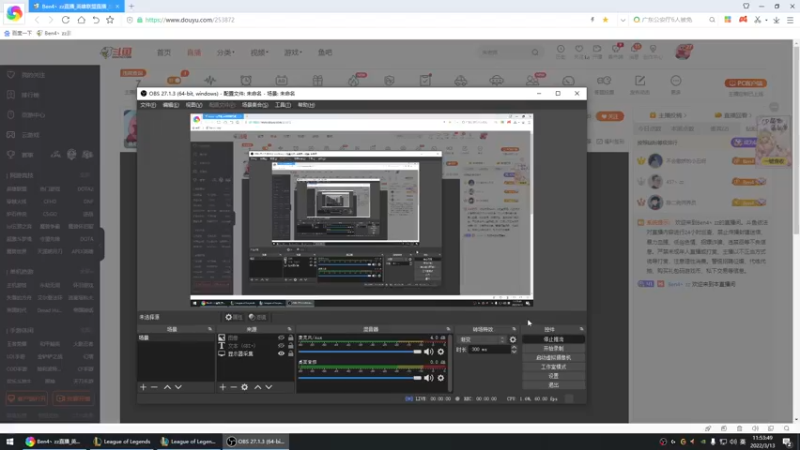Adjust microphone/Aux volume slider
The width and height of the screenshot is (800, 450).
(x=360, y=352)
